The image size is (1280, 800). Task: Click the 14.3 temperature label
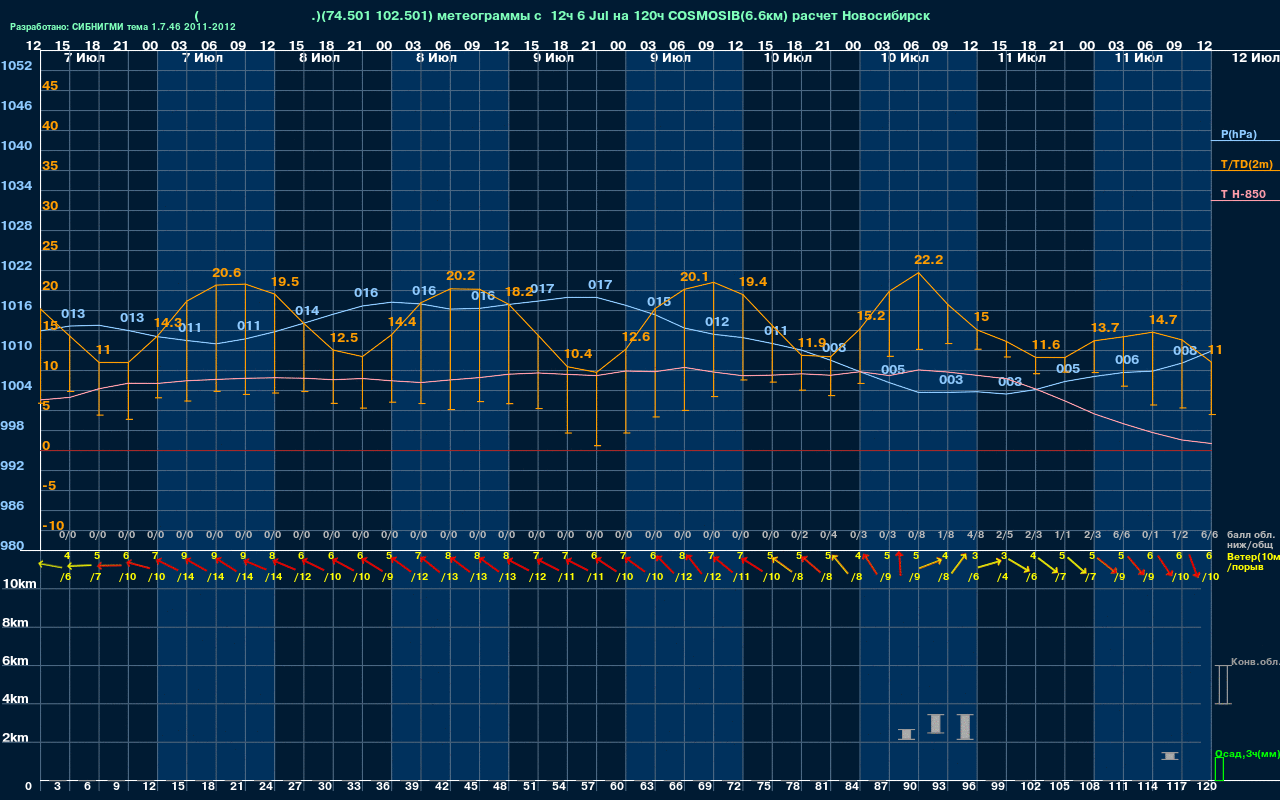[168, 322]
